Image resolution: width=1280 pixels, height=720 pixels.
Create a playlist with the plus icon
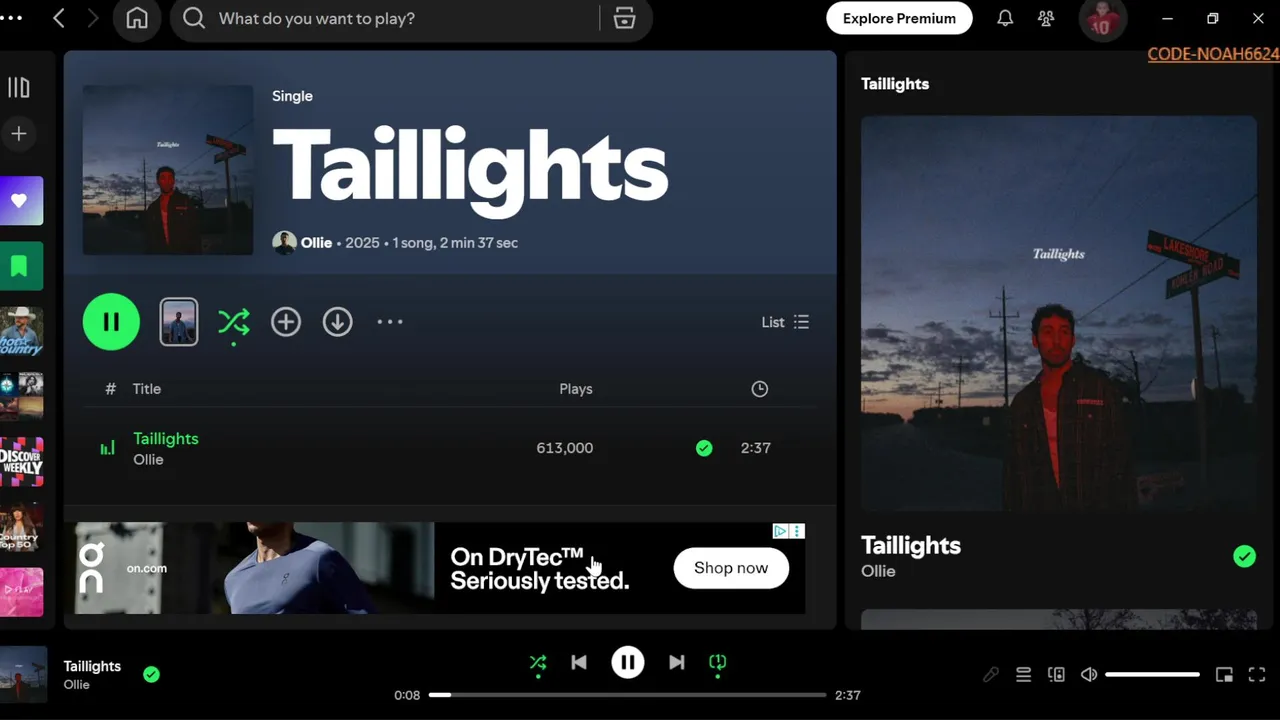(x=19, y=134)
